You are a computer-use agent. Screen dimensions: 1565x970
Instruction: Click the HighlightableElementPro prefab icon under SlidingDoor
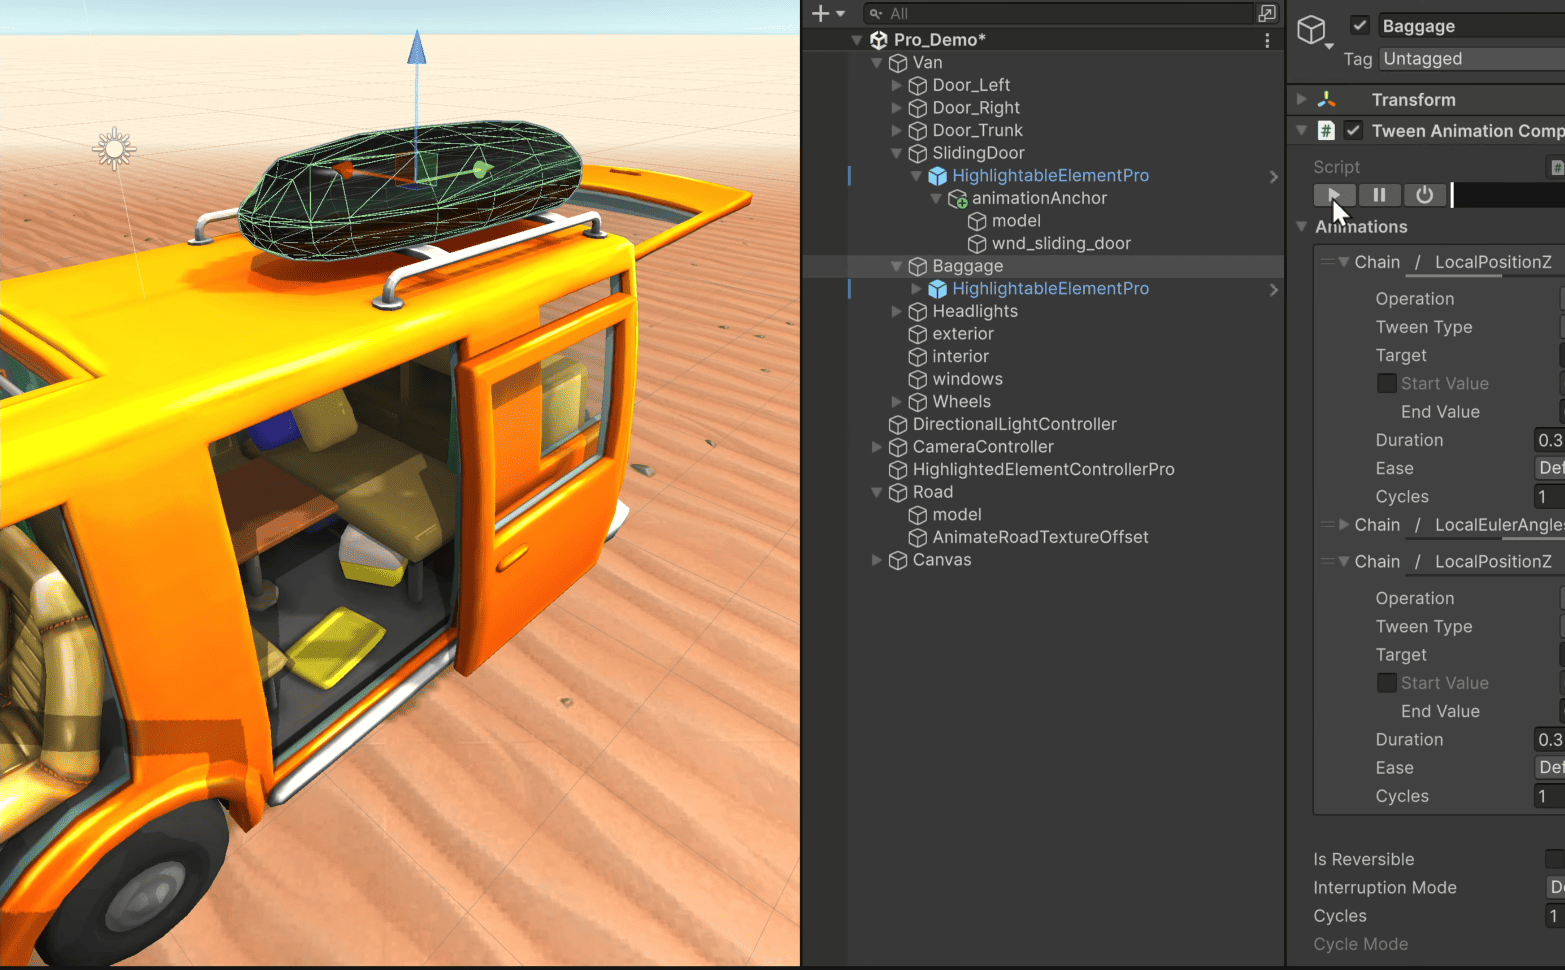click(938, 176)
